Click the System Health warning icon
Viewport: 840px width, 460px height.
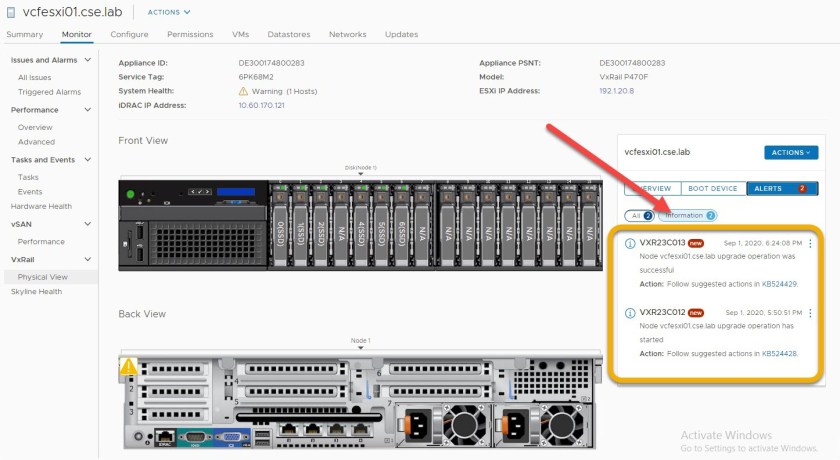tap(243, 91)
